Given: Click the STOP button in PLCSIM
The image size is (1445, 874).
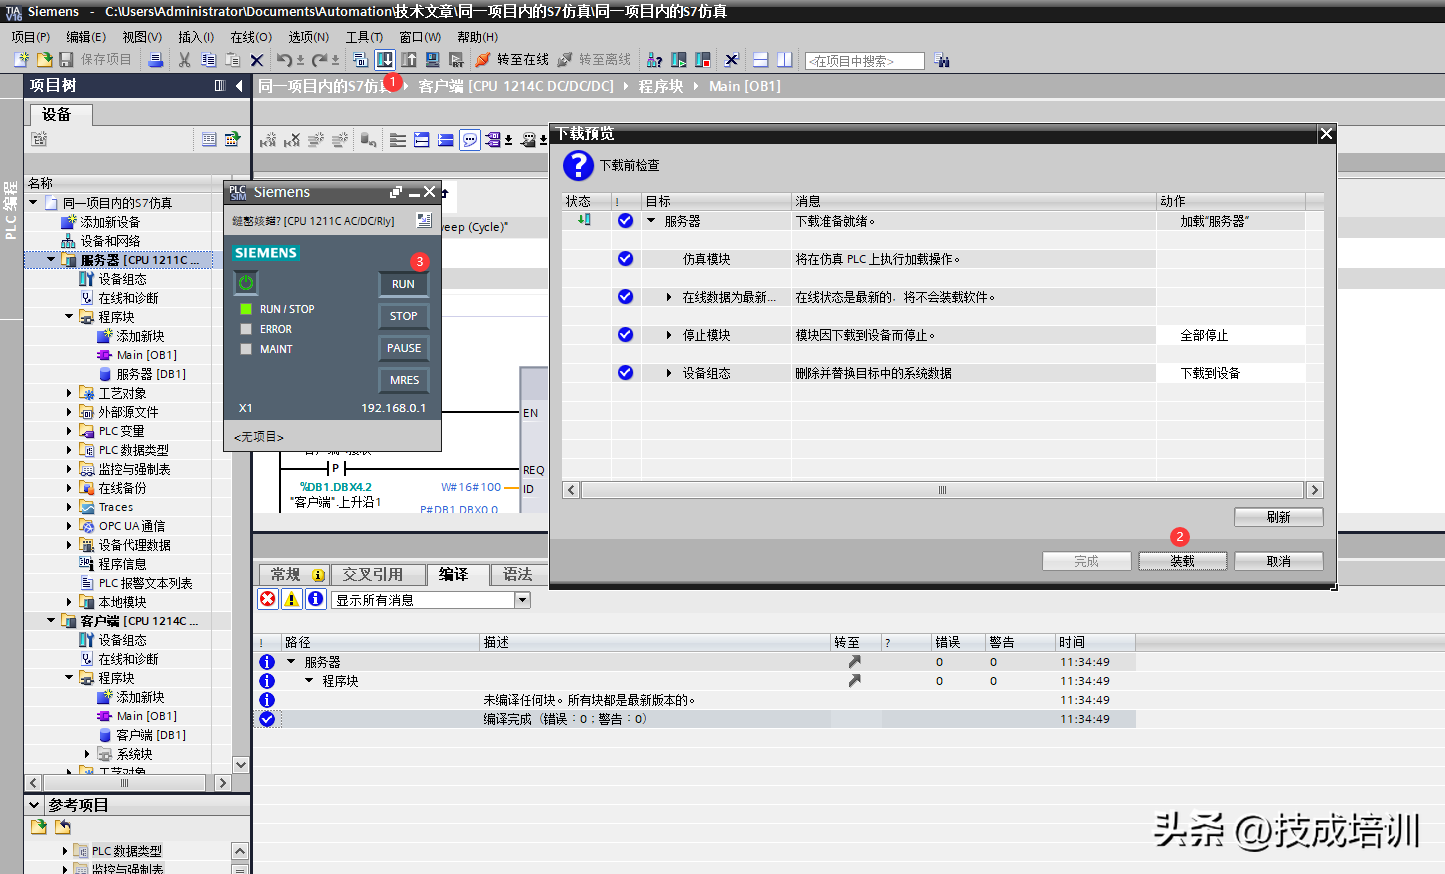Looking at the screenshot, I should (403, 316).
